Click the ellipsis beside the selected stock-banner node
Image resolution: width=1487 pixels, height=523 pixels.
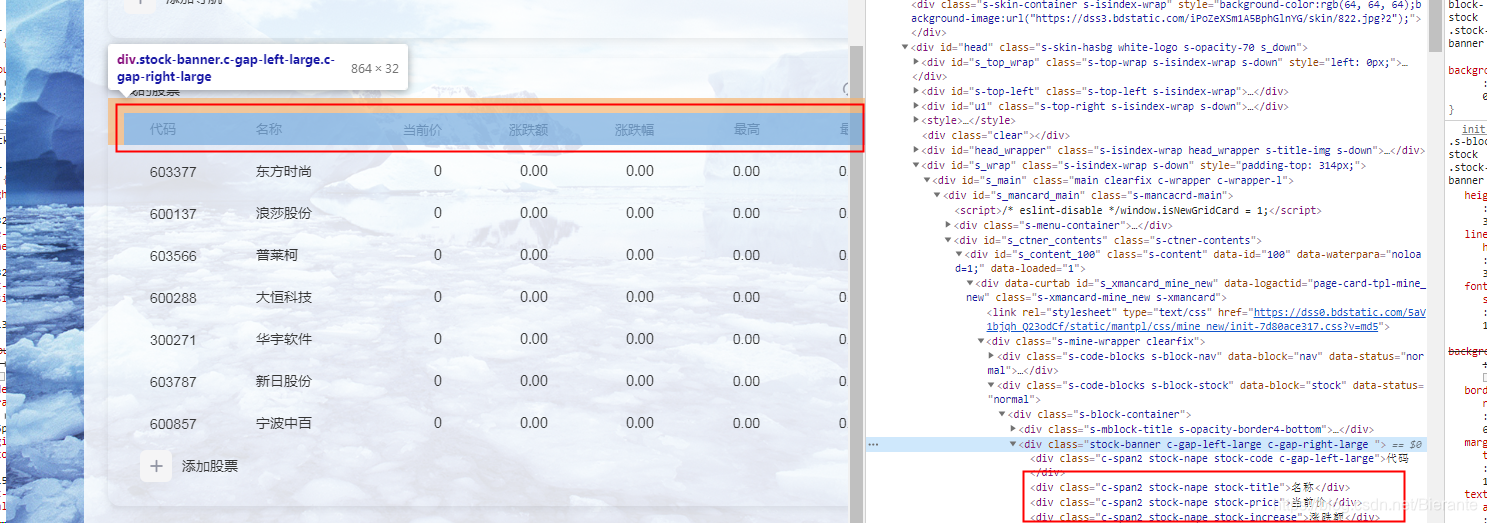pyautogui.click(x=873, y=444)
